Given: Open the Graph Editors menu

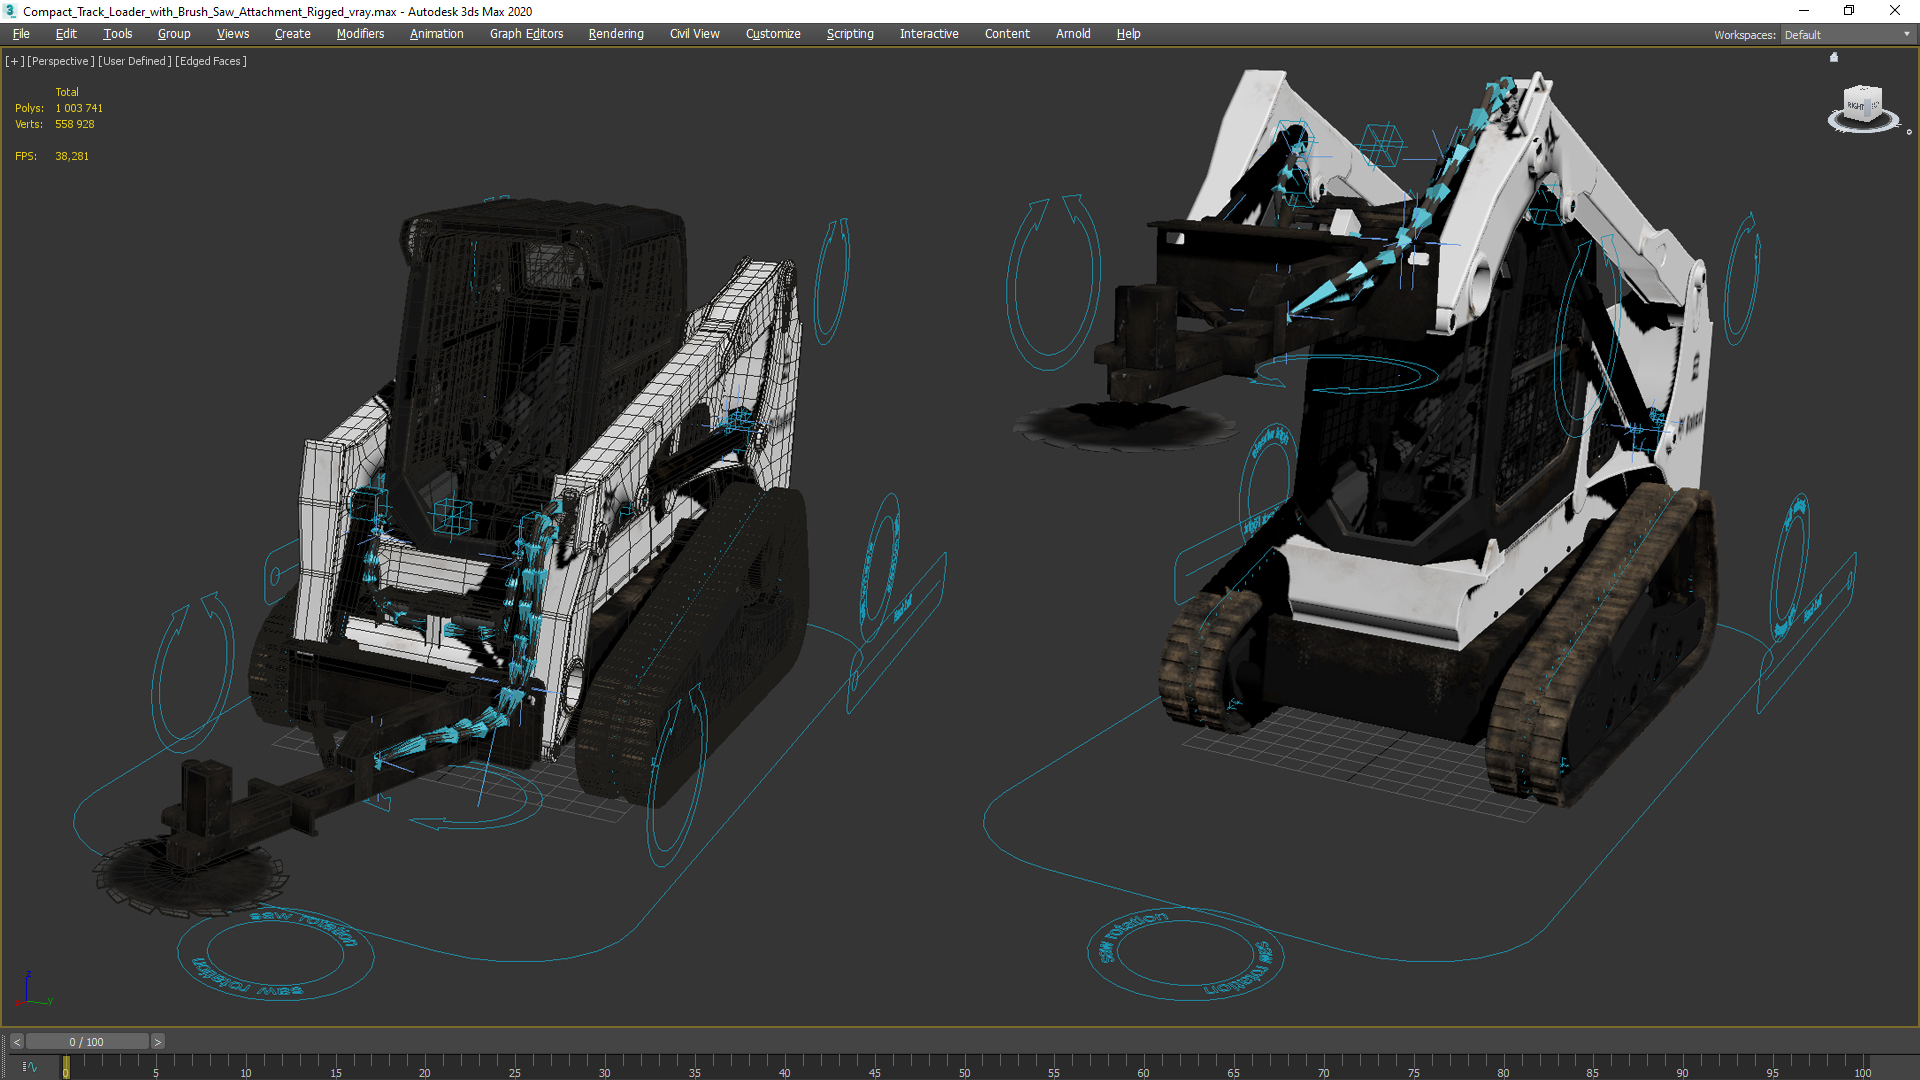Looking at the screenshot, I should [526, 34].
